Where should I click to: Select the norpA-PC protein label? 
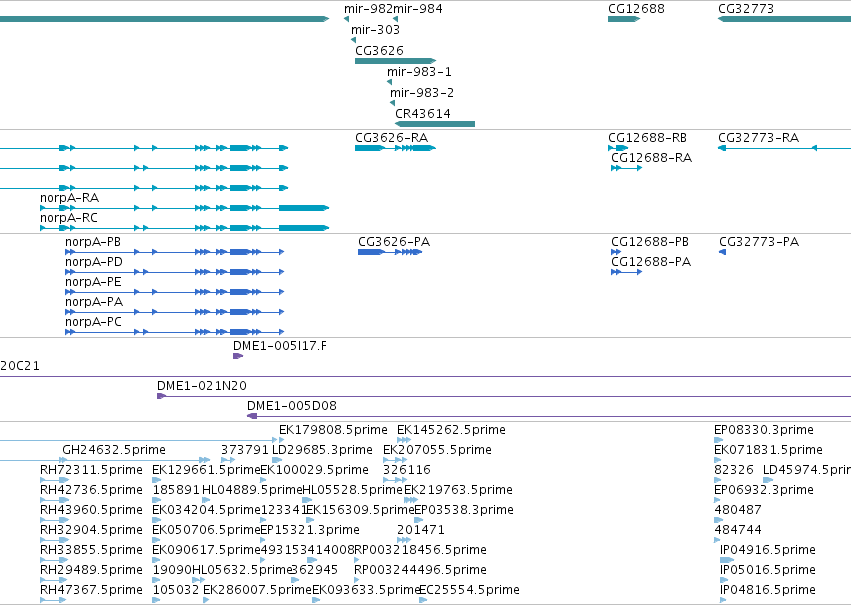point(93,322)
